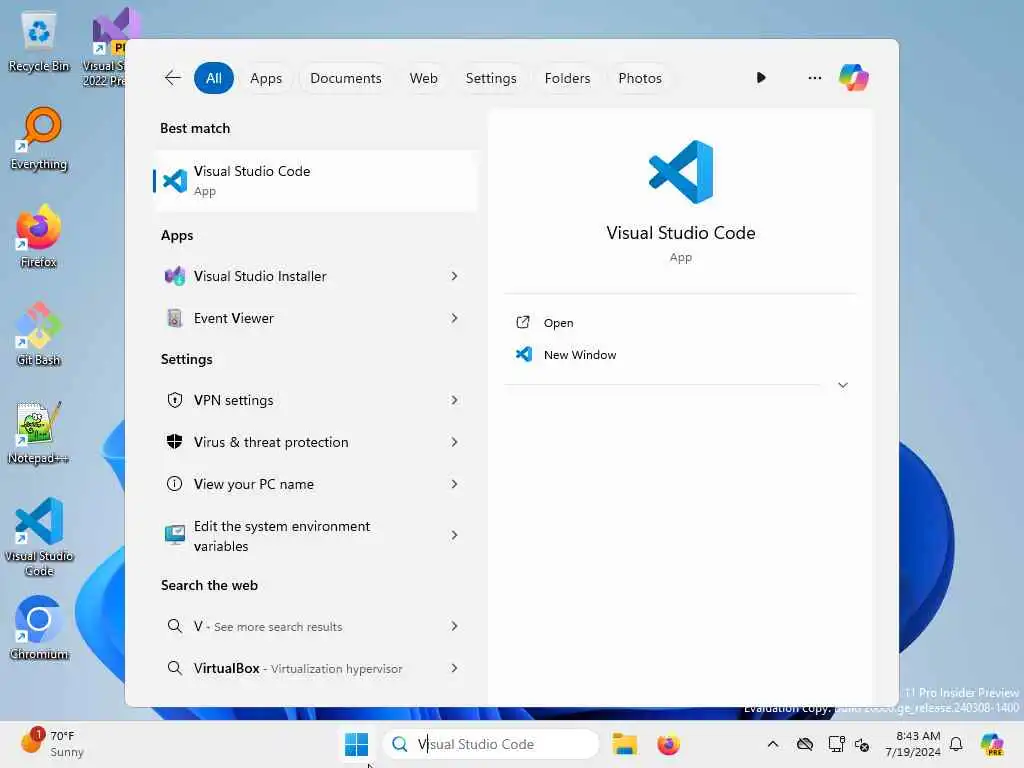Expand Event Viewer result chevron

coord(455,318)
